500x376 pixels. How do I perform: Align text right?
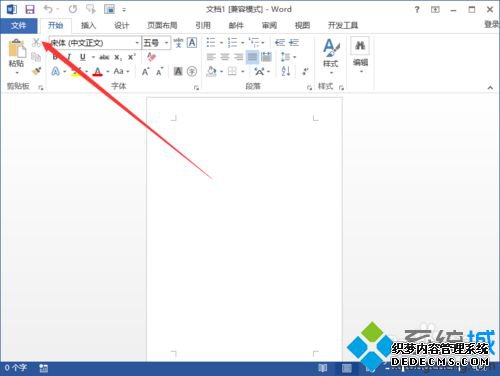tap(238, 57)
